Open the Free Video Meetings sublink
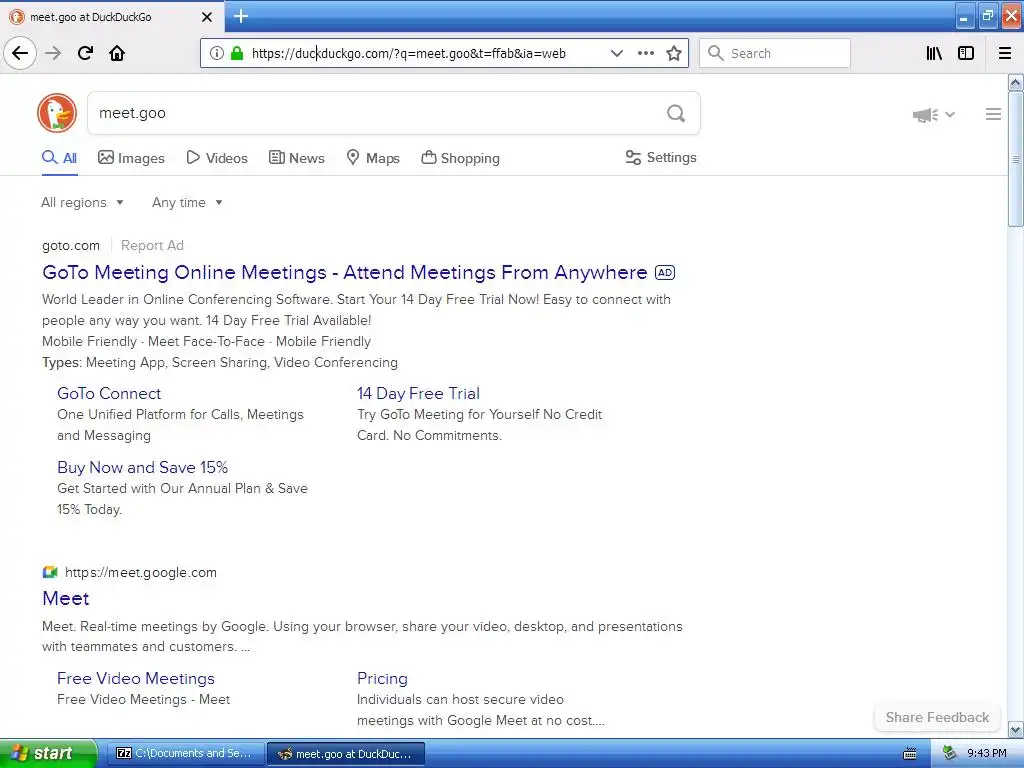Viewport: 1024px width, 768px height. click(136, 679)
